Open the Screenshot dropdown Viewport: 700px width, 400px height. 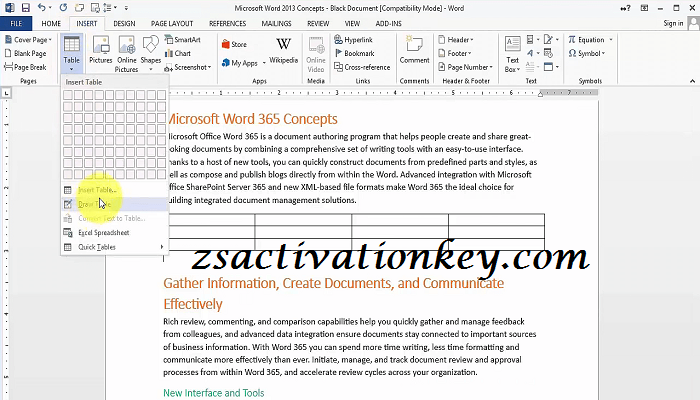(209, 67)
